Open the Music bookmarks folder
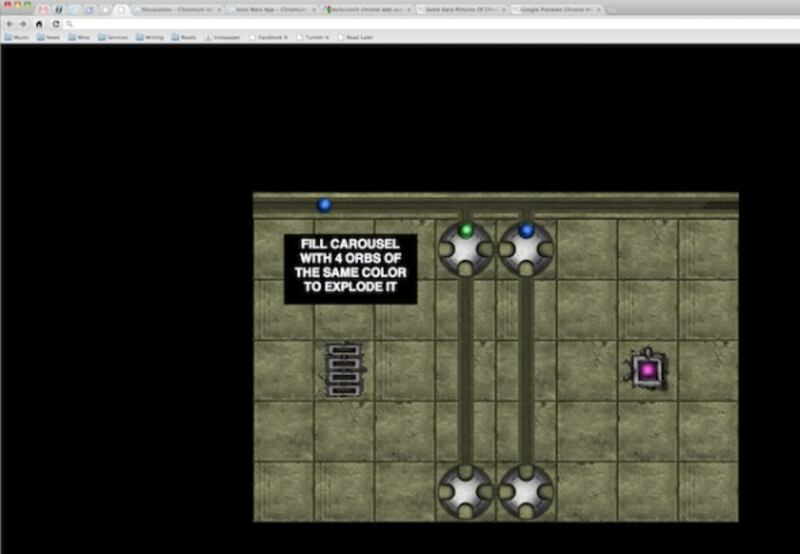This screenshot has width=800, height=554. click(x=17, y=37)
